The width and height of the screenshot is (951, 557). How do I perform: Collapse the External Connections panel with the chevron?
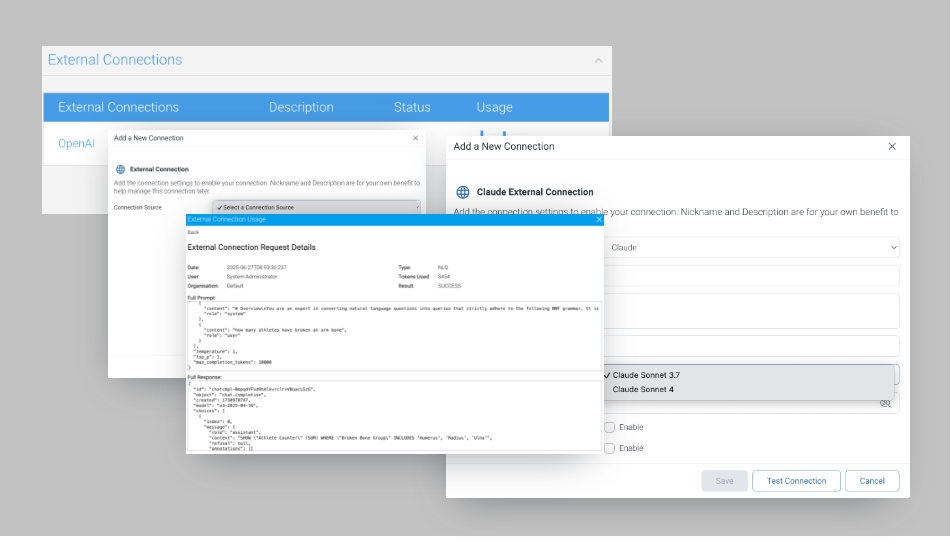pos(598,60)
